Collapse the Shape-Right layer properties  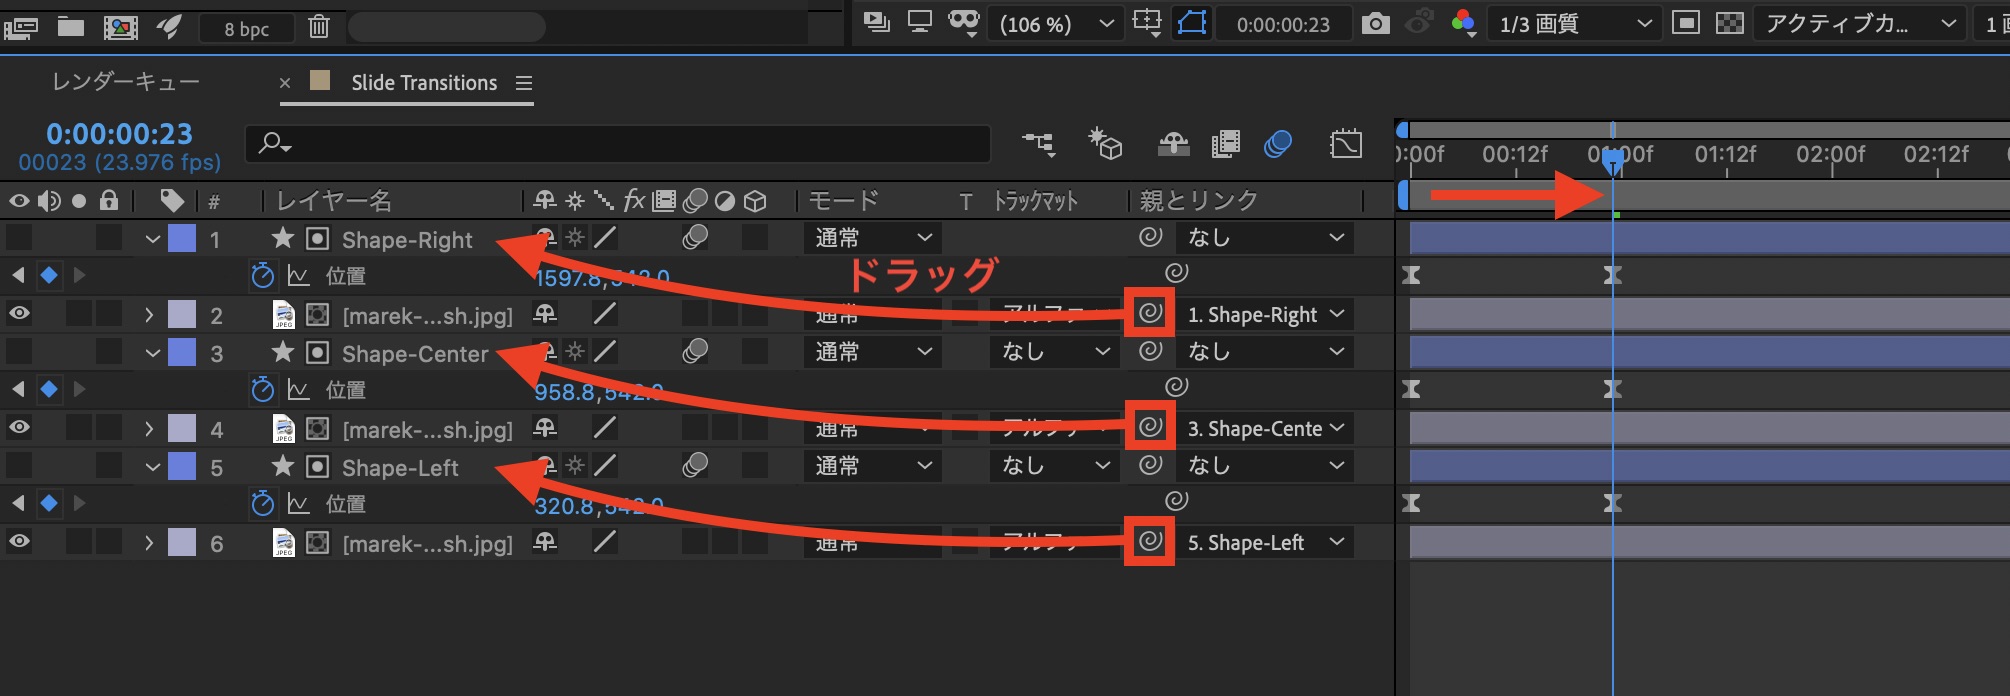tap(152, 239)
